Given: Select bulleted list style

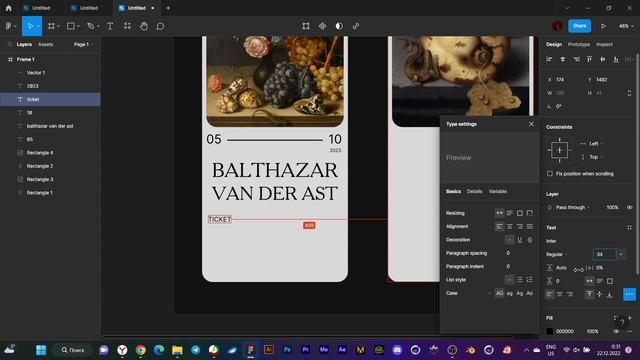Looking at the screenshot, I should point(520,280).
